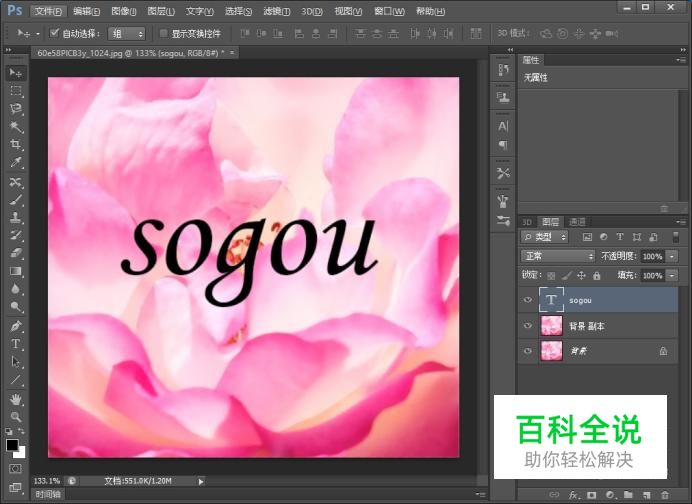The height and width of the screenshot is (504, 692).
Task: Select the Blur tool
Action: (x=16, y=289)
